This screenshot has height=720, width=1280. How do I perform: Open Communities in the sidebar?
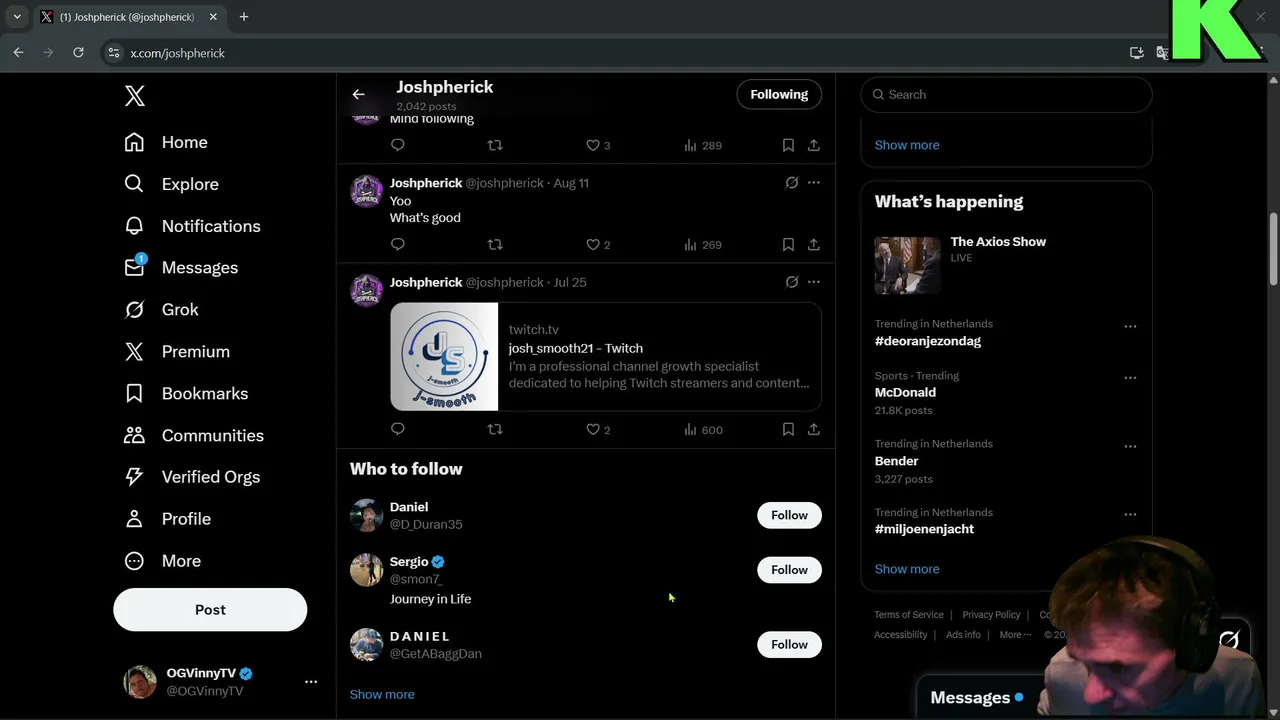pos(194,436)
